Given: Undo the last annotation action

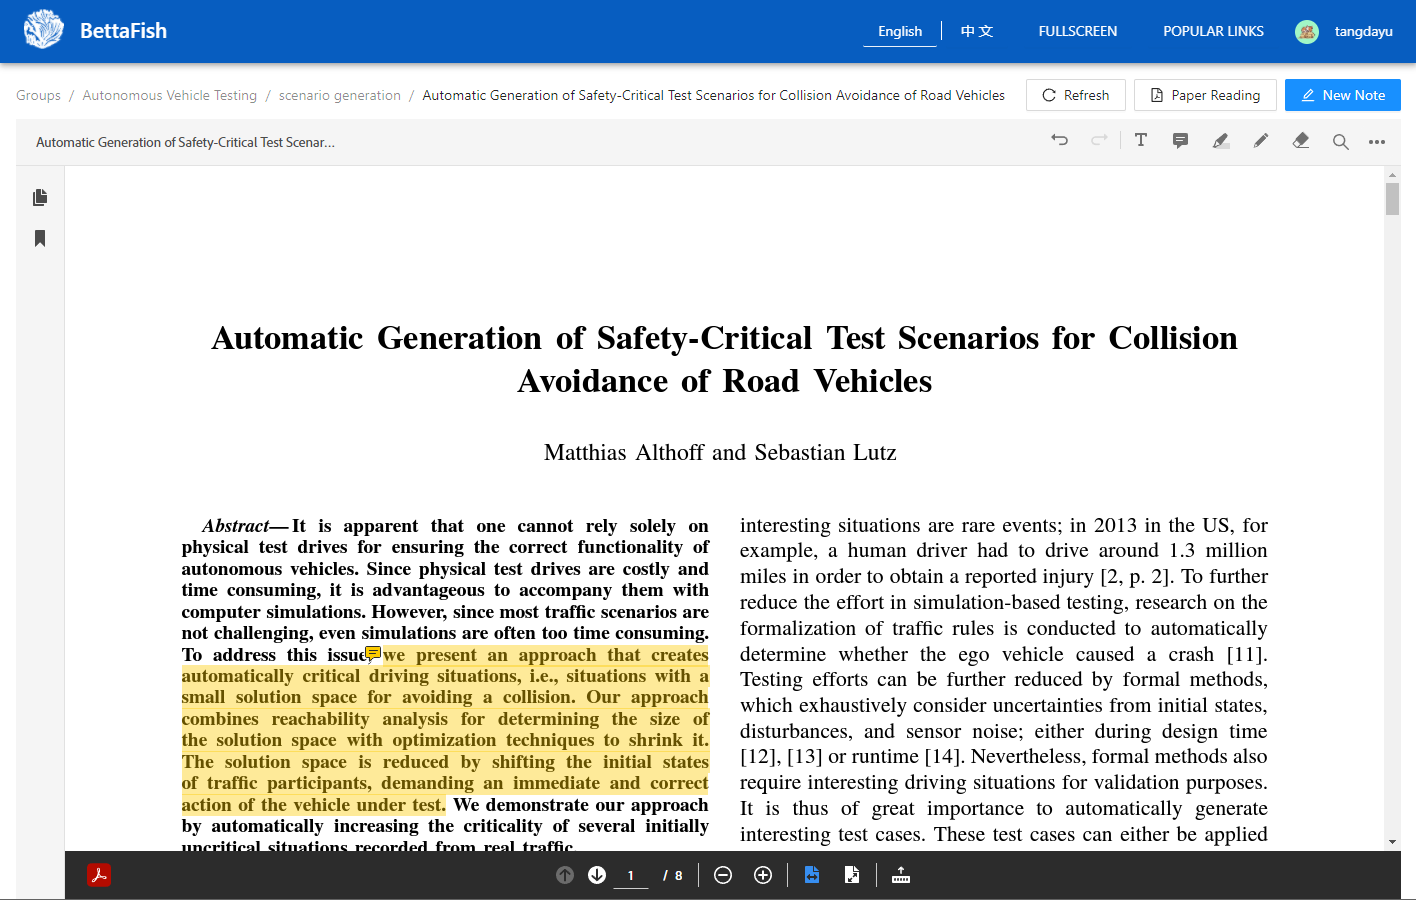Looking at the screenshot, I should click(1060, 140).
